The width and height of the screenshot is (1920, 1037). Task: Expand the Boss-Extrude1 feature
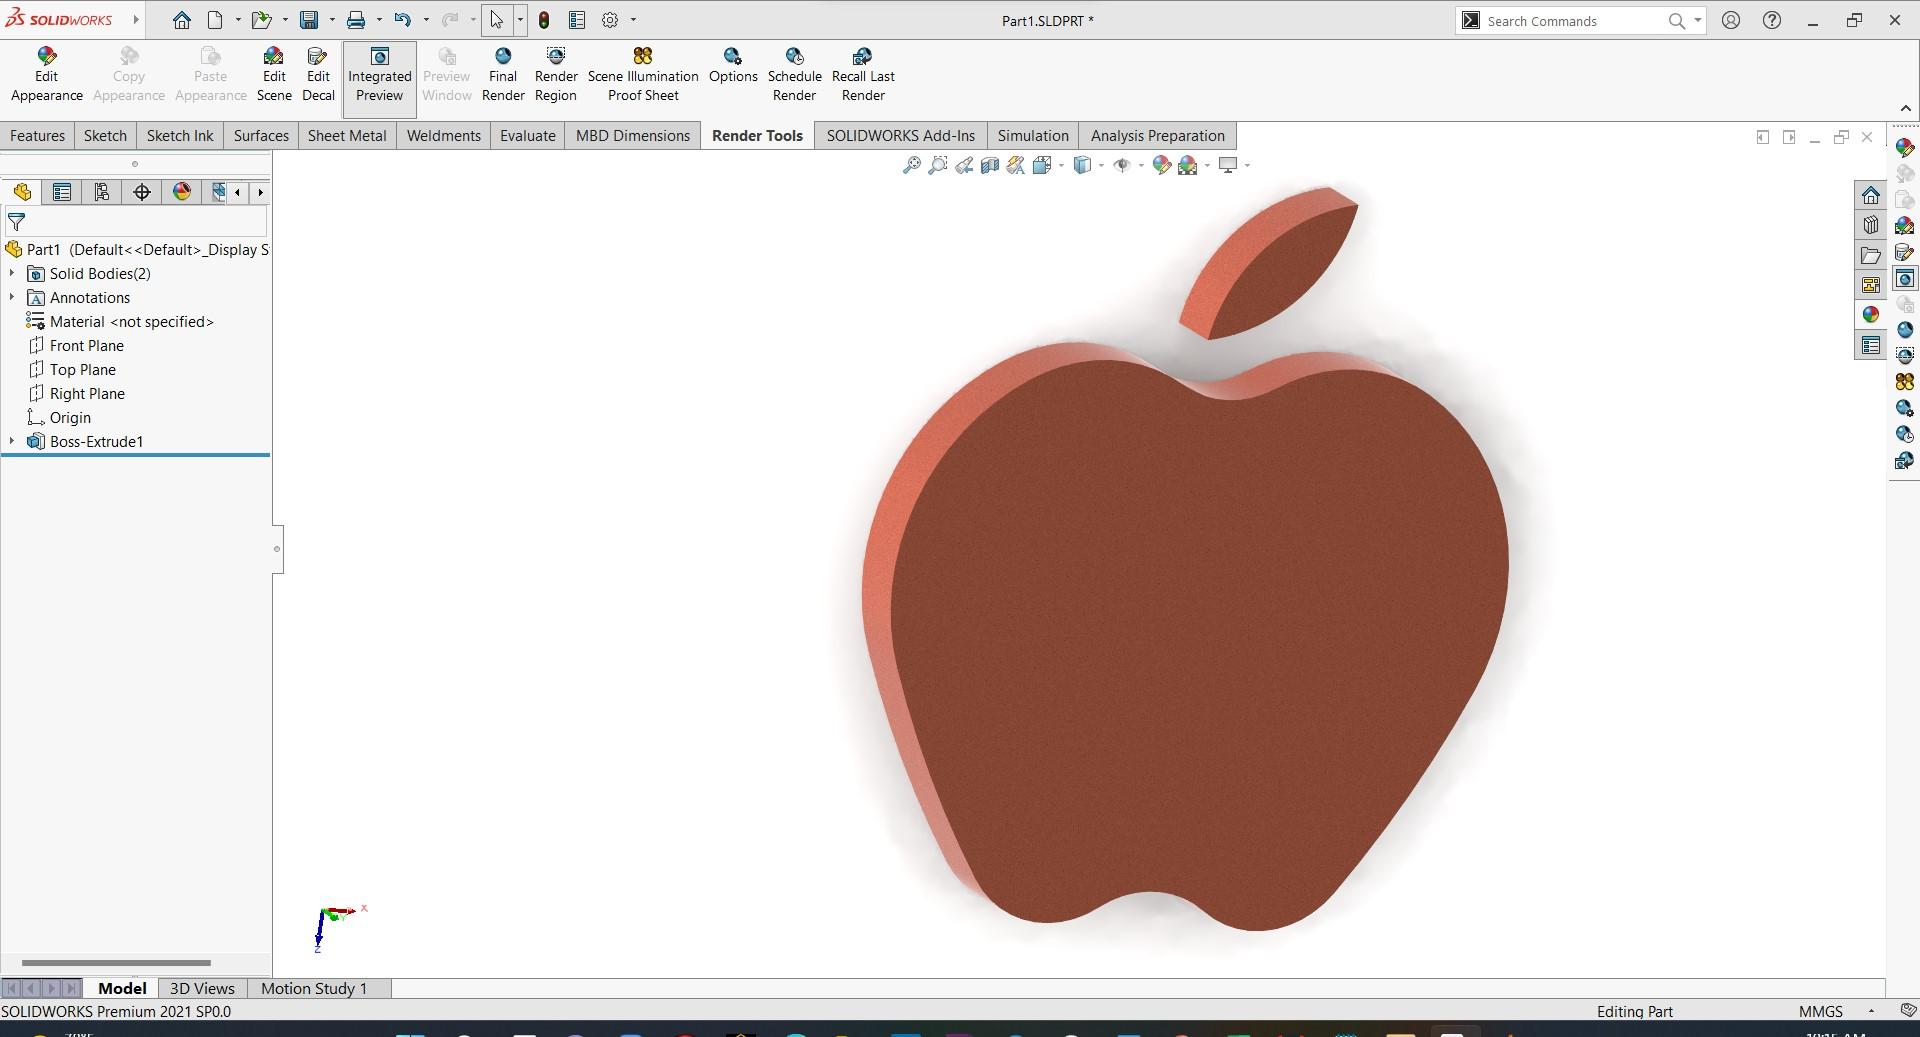pos(11,441)
